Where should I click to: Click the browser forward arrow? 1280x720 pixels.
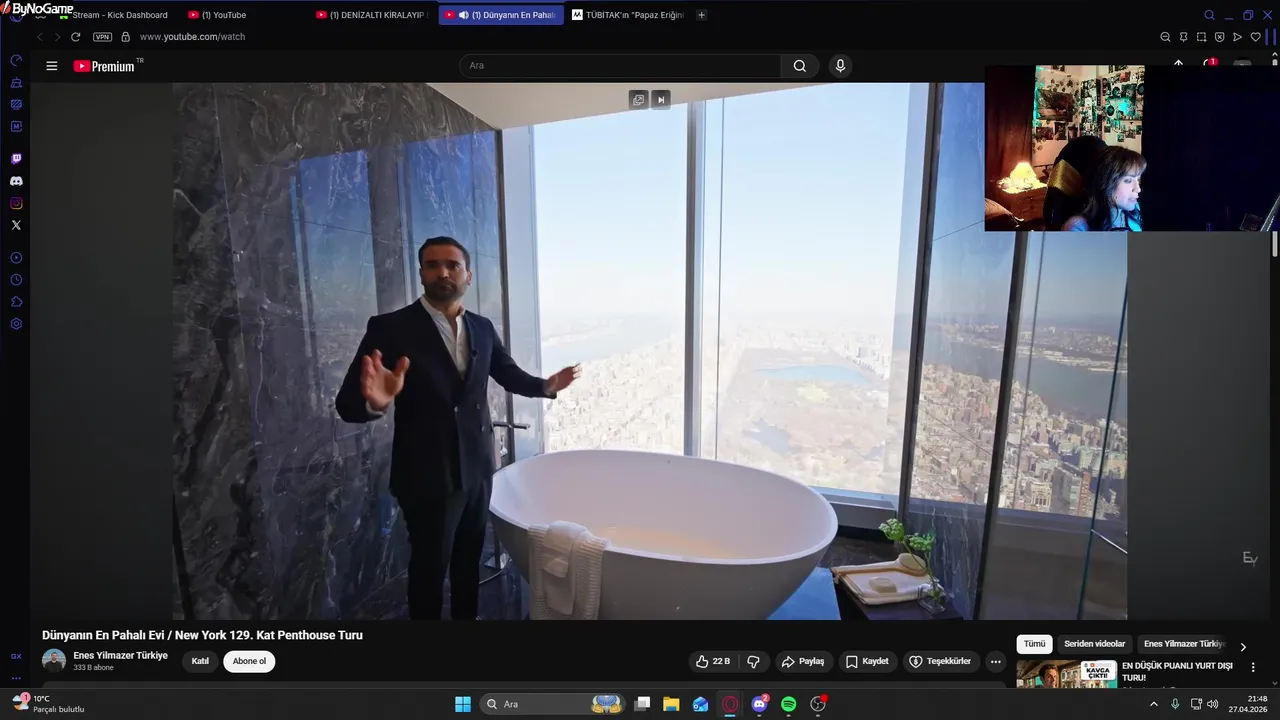pos(57,37)
